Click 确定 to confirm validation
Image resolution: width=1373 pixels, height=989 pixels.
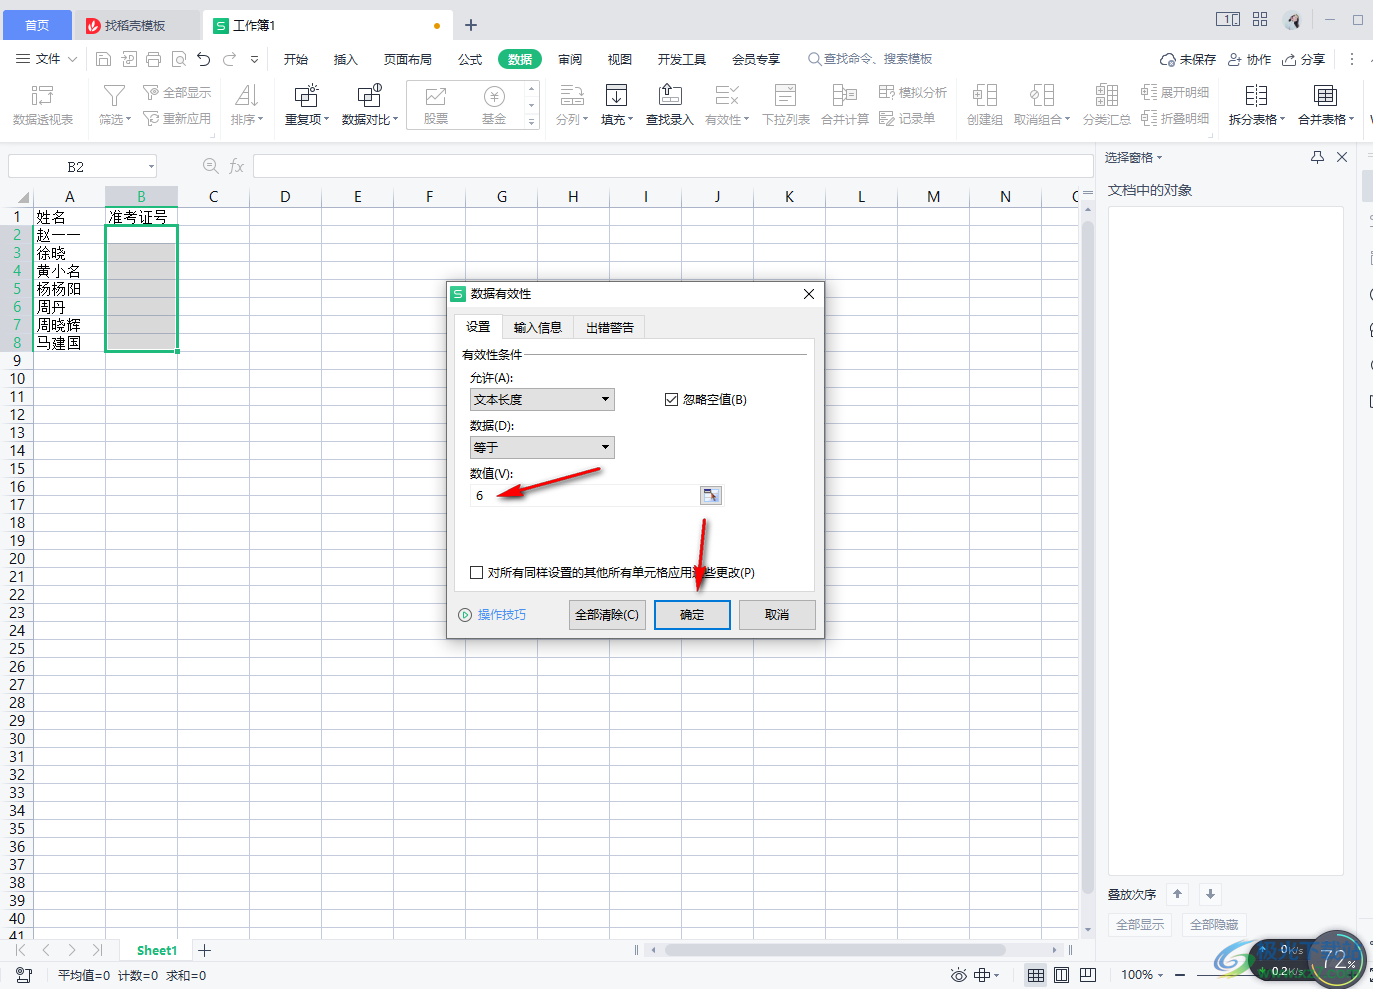[692, 614]
